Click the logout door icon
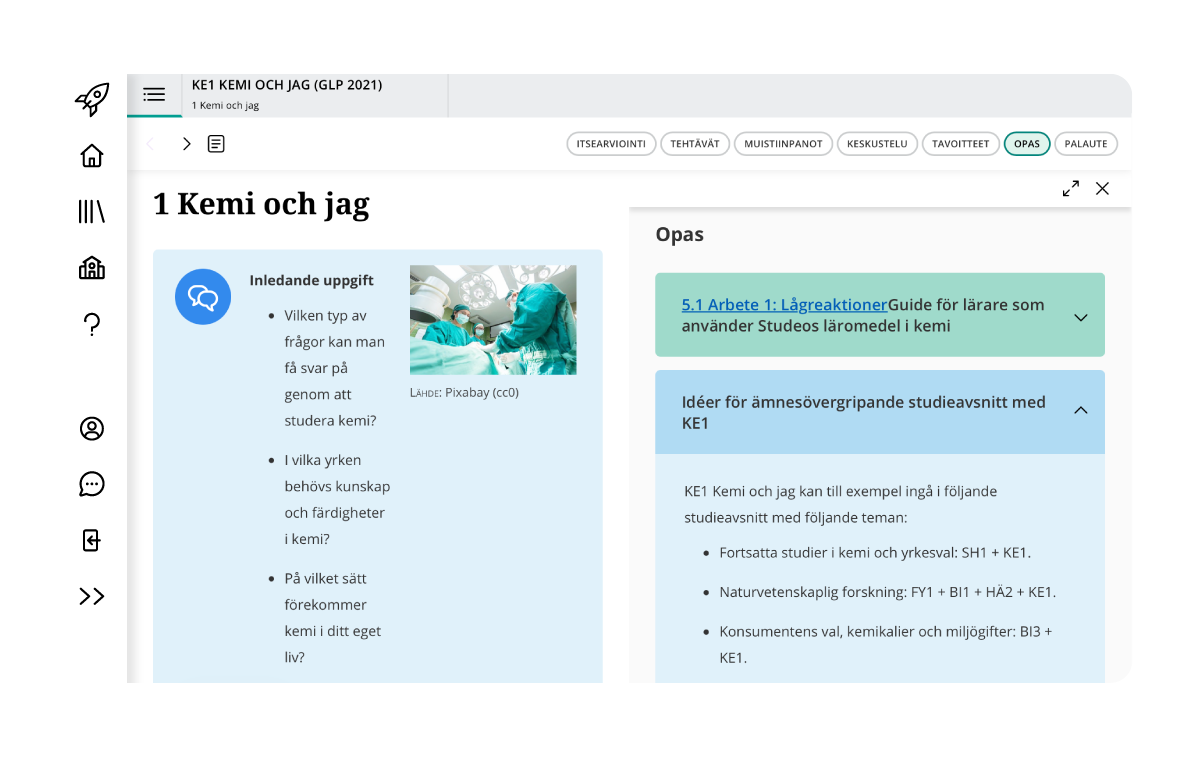Image resolution: width=1200 pixels, height=758 pixels. 92,540
